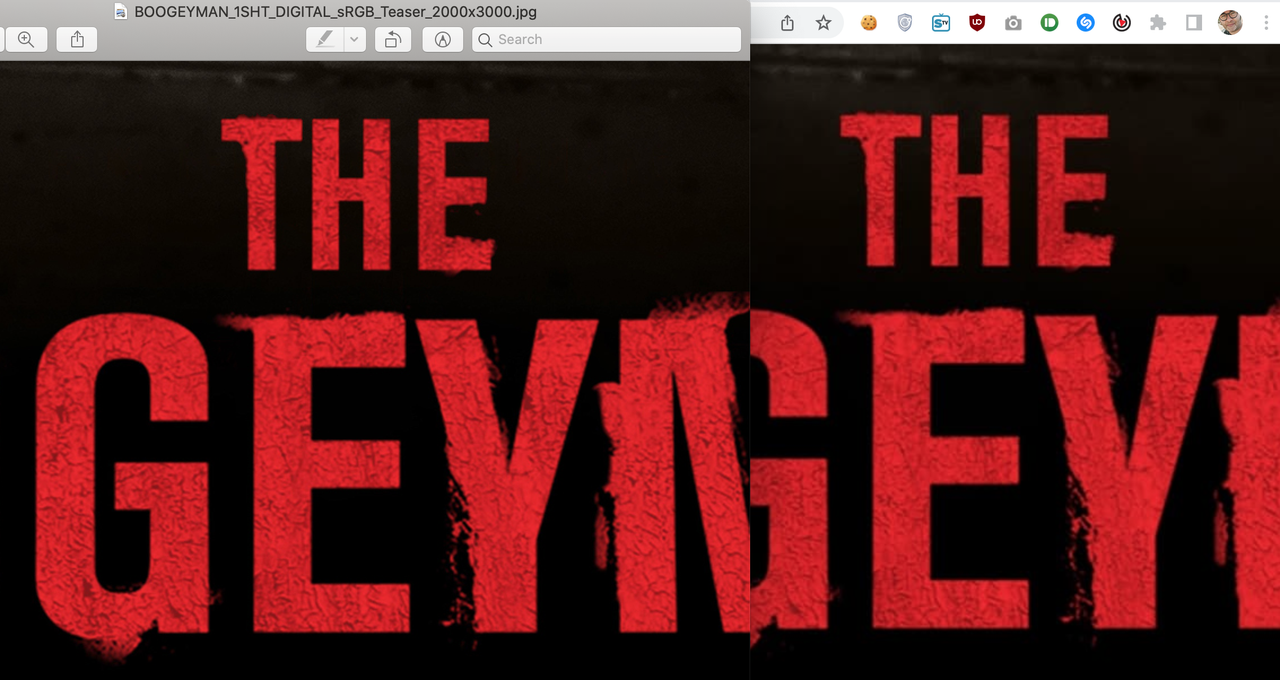Open the cookie extension in Chrome
This screenshot has height=680, width=1280.
pyautogui.click(x=869, y=22)
